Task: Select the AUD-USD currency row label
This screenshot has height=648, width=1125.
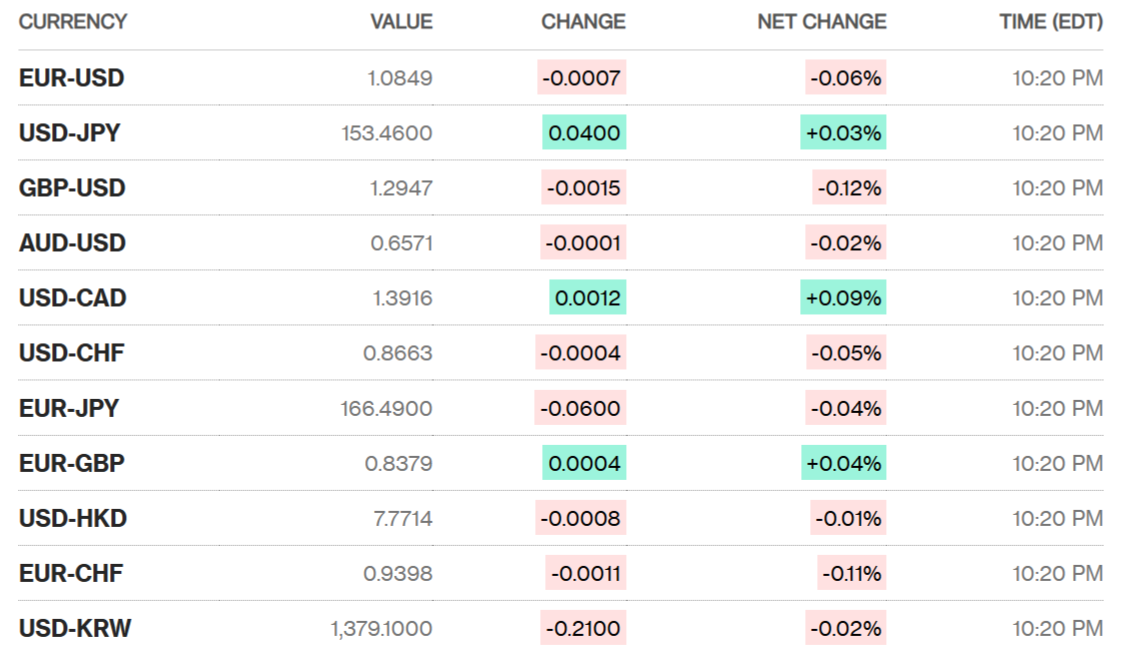Action: click(72, 243)
